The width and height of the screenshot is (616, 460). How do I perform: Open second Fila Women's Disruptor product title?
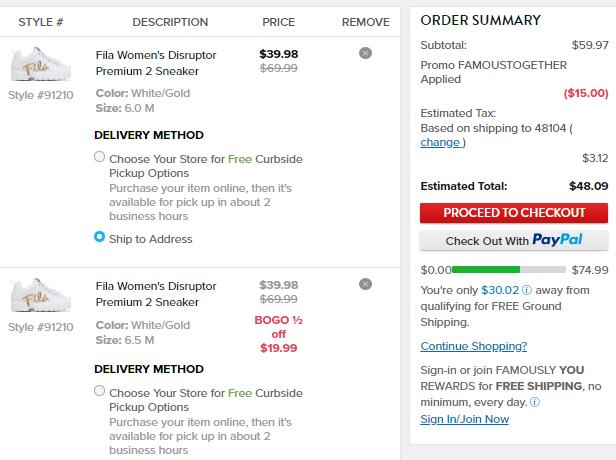pos(156,294)
